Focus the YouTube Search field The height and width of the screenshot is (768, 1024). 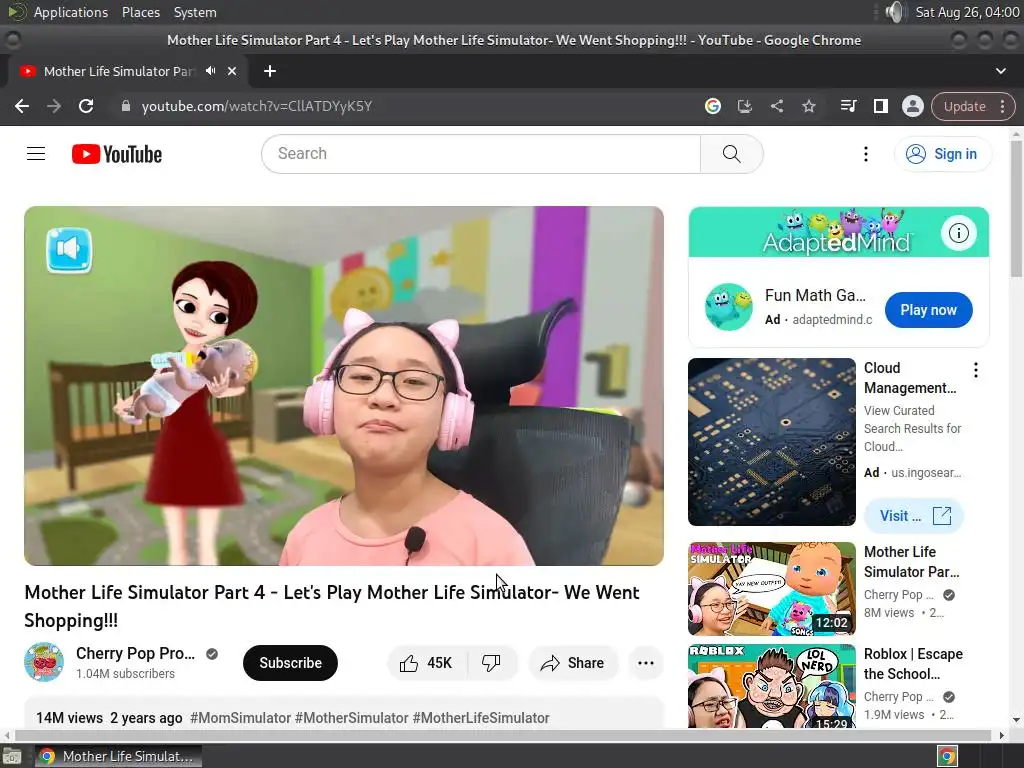[481, 154]
